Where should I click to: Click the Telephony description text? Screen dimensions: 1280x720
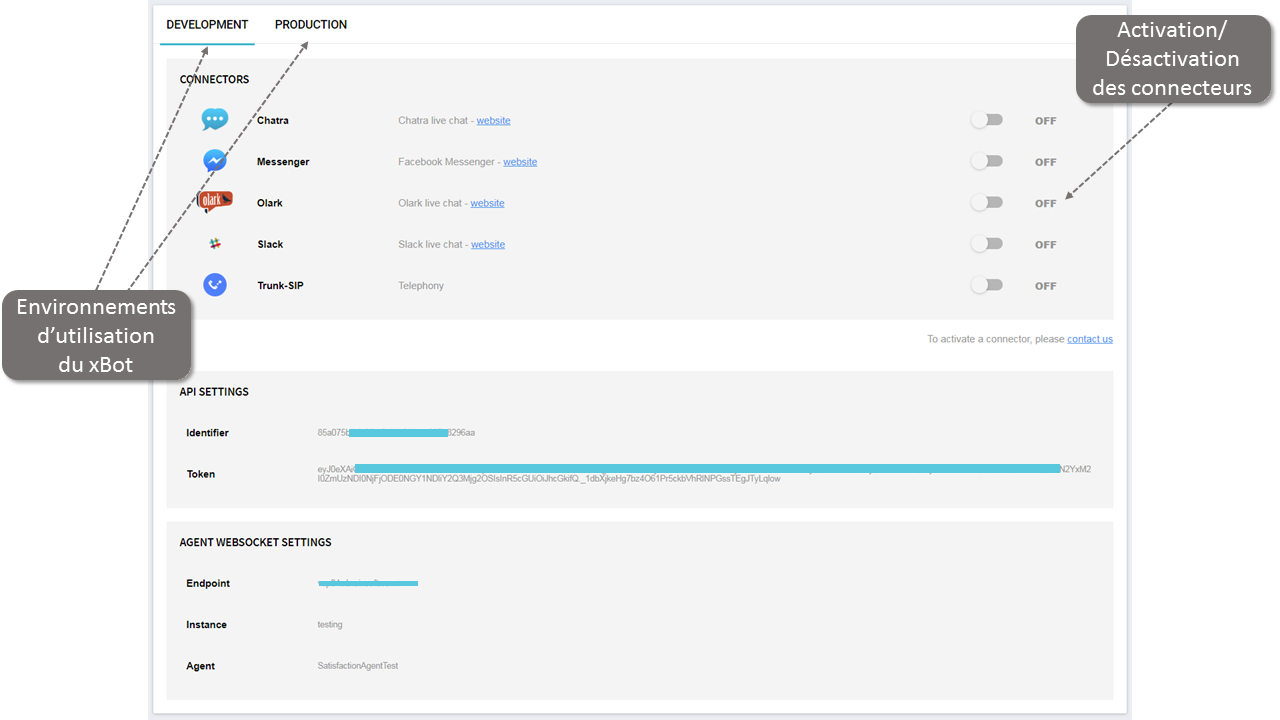tap(421, 286)
